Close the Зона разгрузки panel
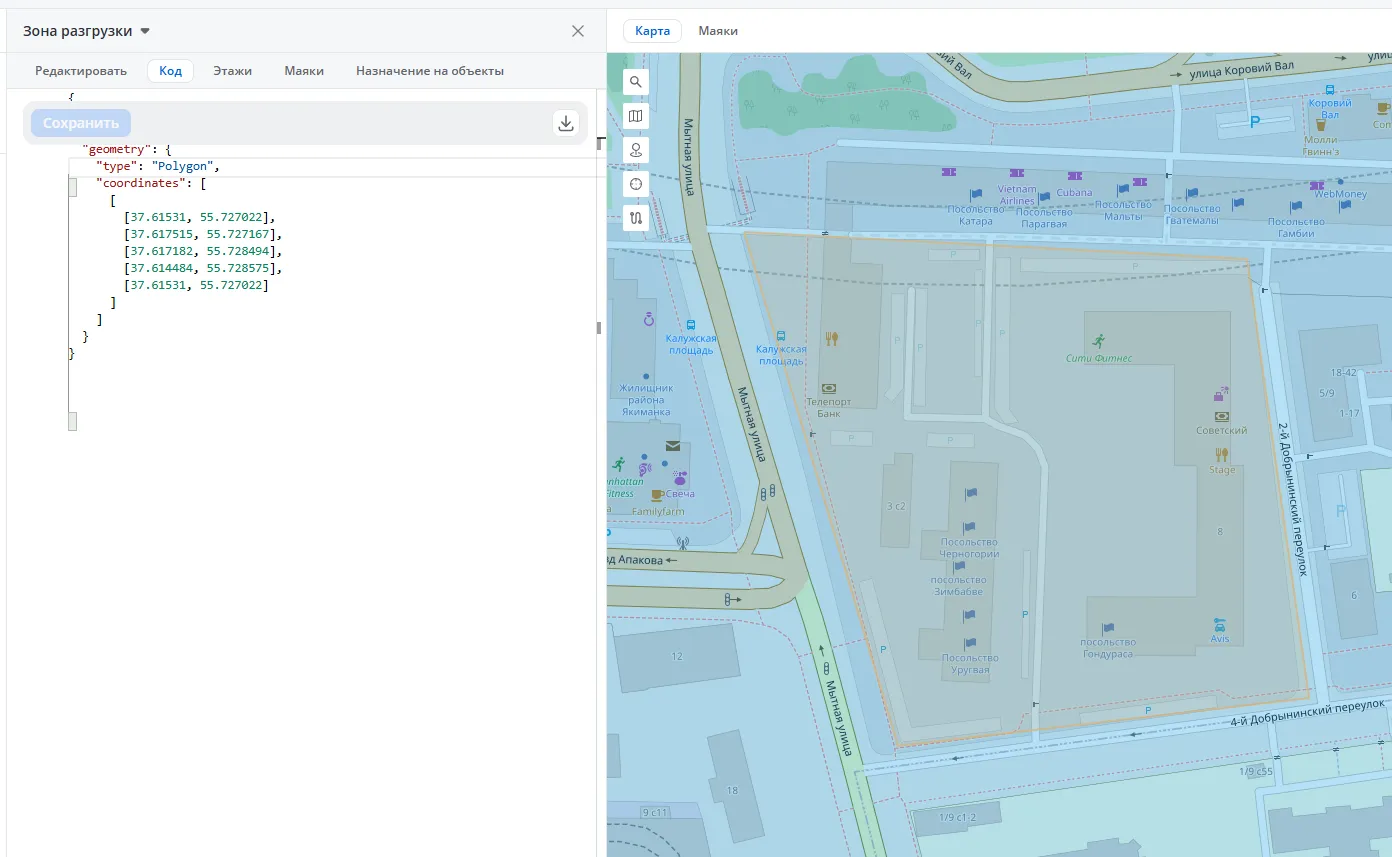1392x857 pixels. [x=578, y=31]
